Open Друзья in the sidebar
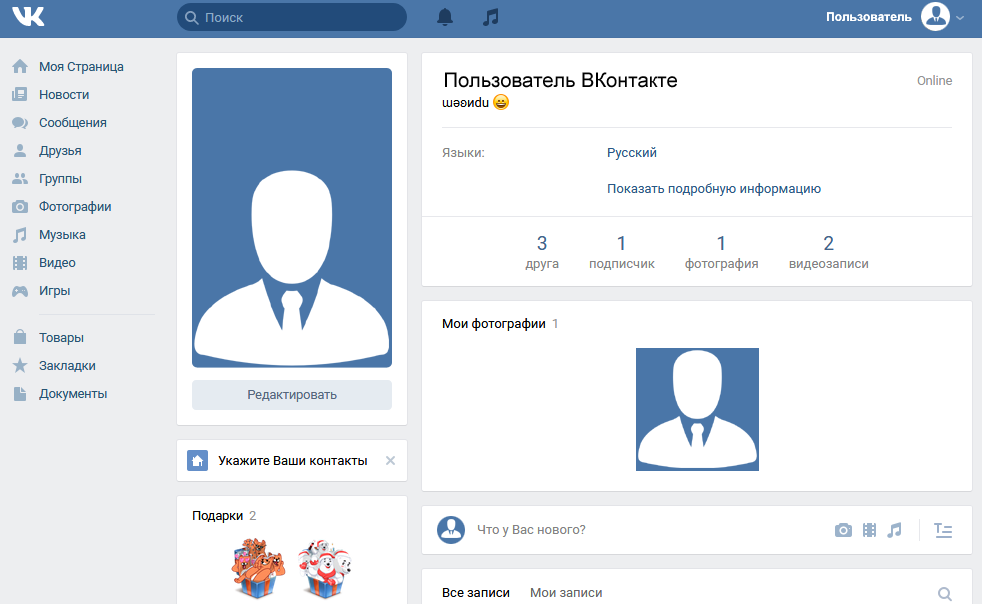 [60, 150]
